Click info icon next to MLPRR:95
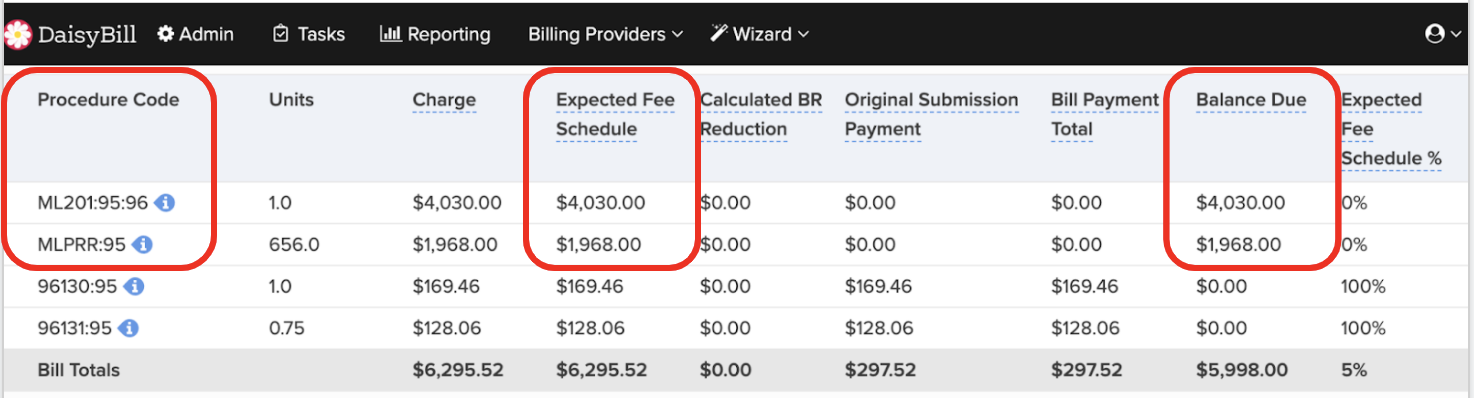Screen dimensions: 1474x398 point(142,244)
